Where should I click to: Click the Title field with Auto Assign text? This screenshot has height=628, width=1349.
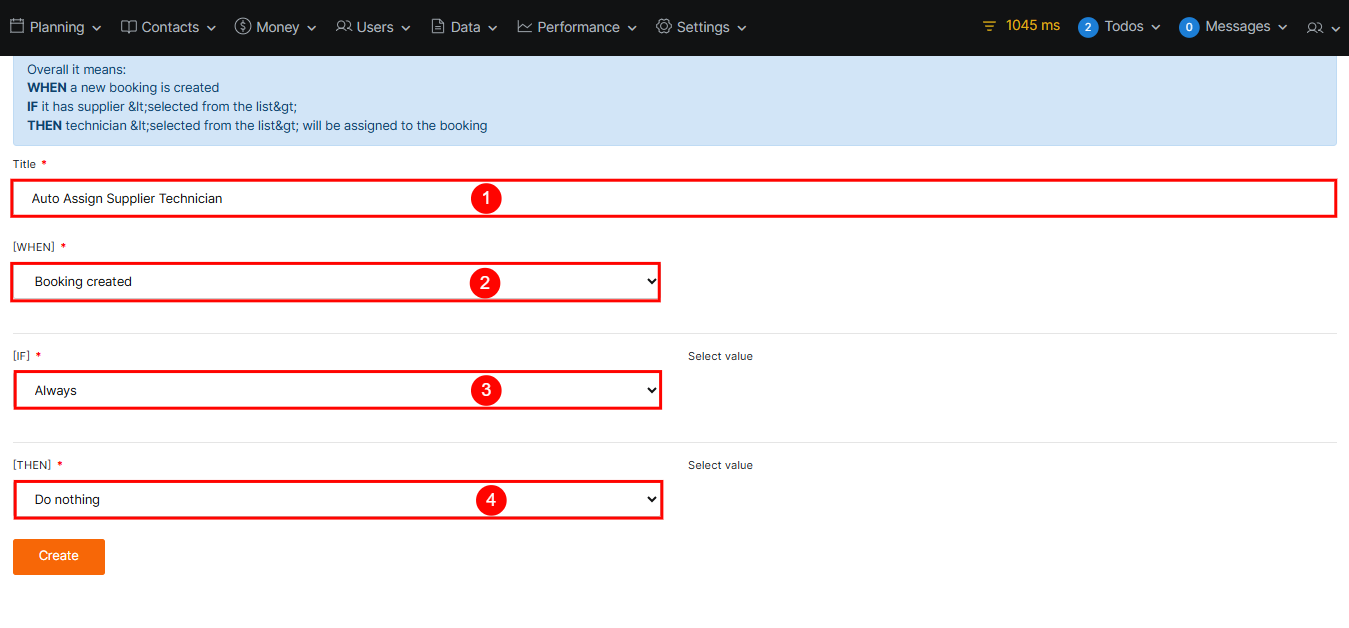click(x=673, y=199)
